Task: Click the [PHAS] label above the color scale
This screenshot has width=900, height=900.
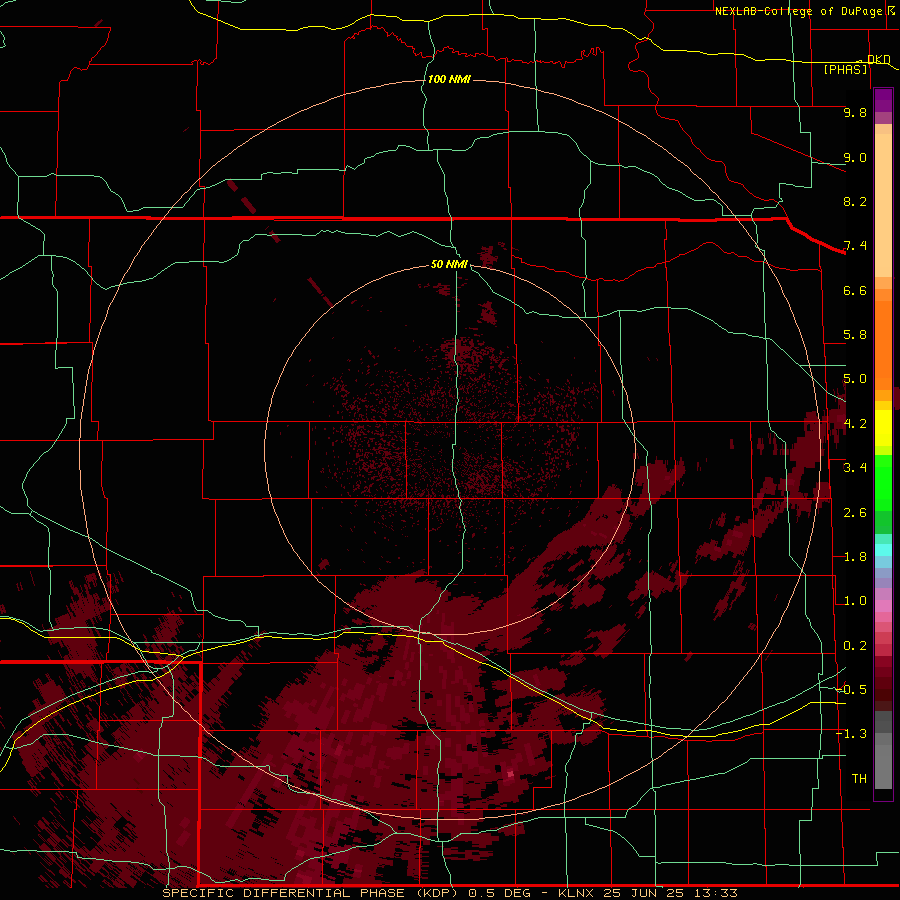Action: point(845,69)
